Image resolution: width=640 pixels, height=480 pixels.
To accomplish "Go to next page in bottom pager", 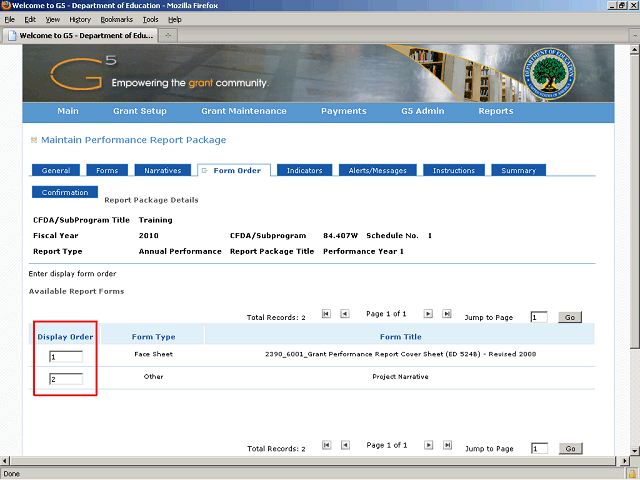I will [429, 445].
